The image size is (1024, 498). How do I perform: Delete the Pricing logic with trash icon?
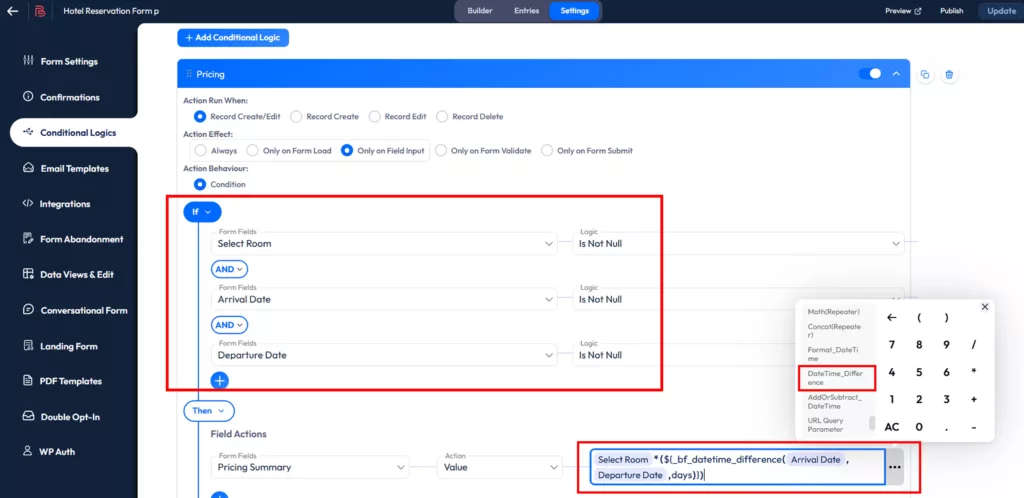click(949, 75)
